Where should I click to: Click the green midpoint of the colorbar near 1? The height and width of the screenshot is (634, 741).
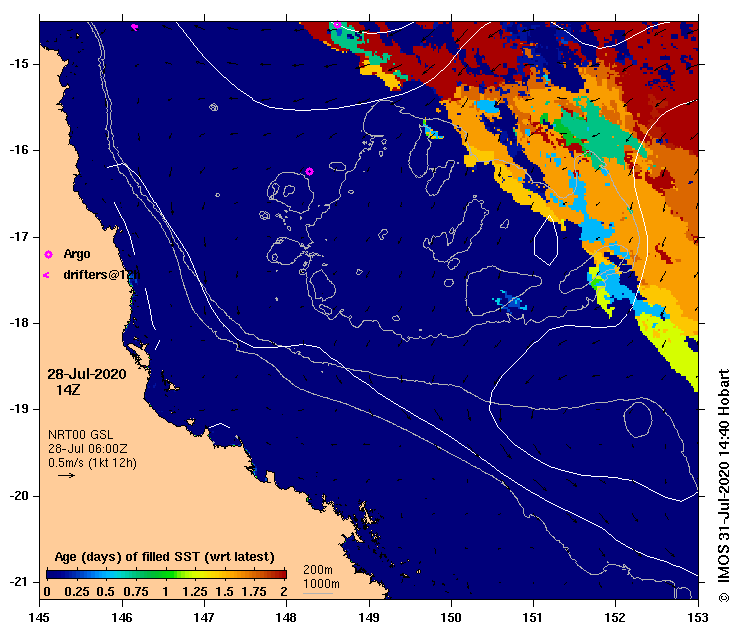166,574
